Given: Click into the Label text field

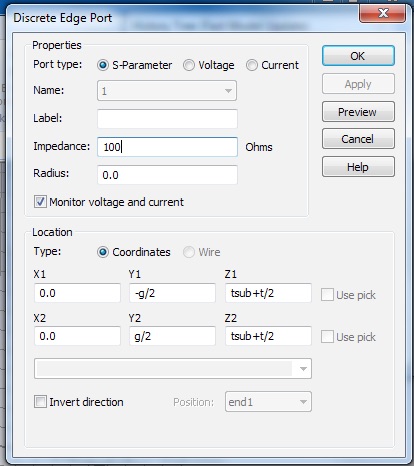Looking at the screenshot, I should pyautogui.click(x=167, y=118).
